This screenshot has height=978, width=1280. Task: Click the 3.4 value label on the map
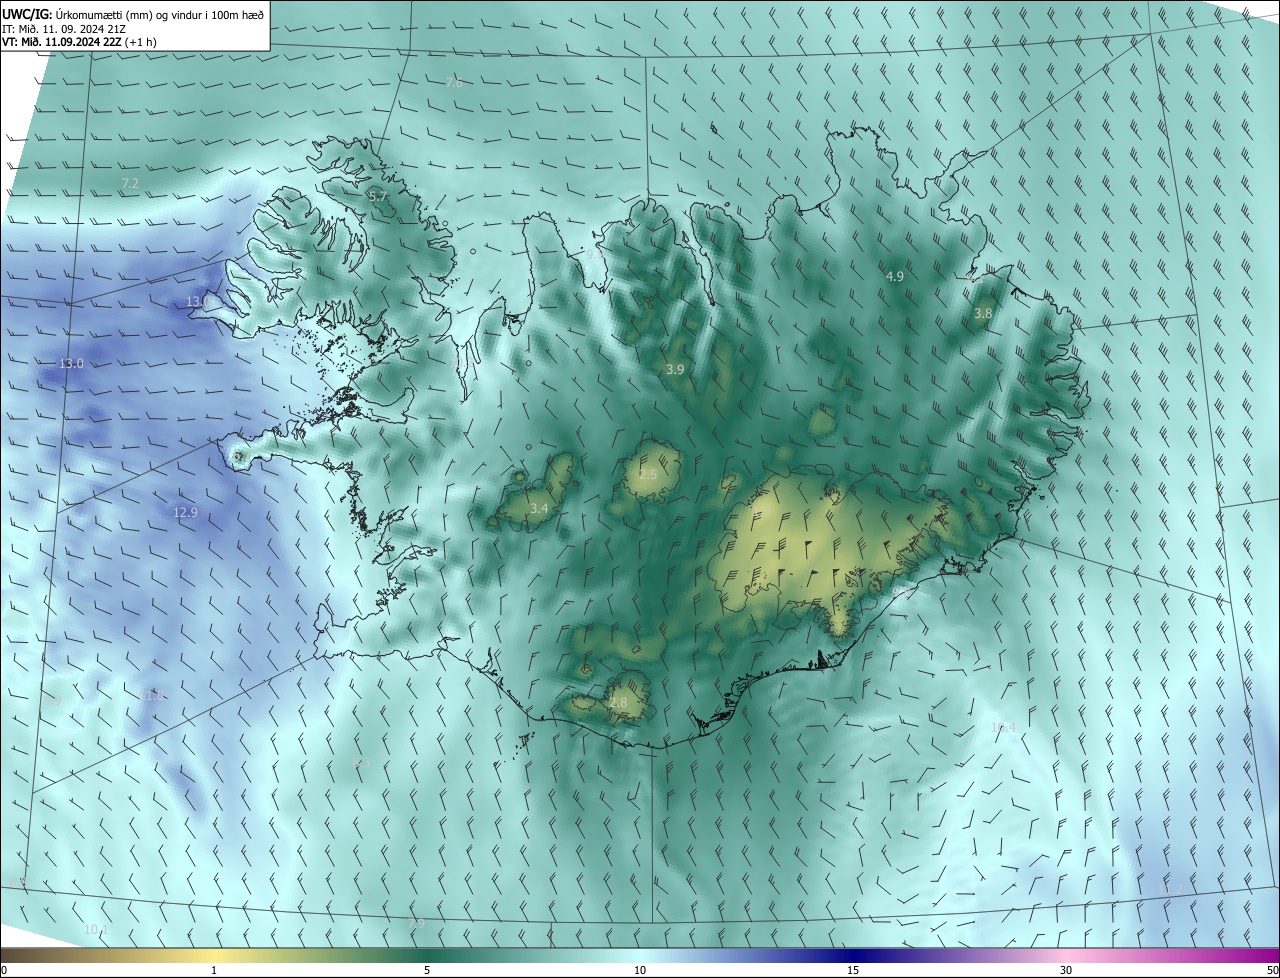(x=538, y=509)
